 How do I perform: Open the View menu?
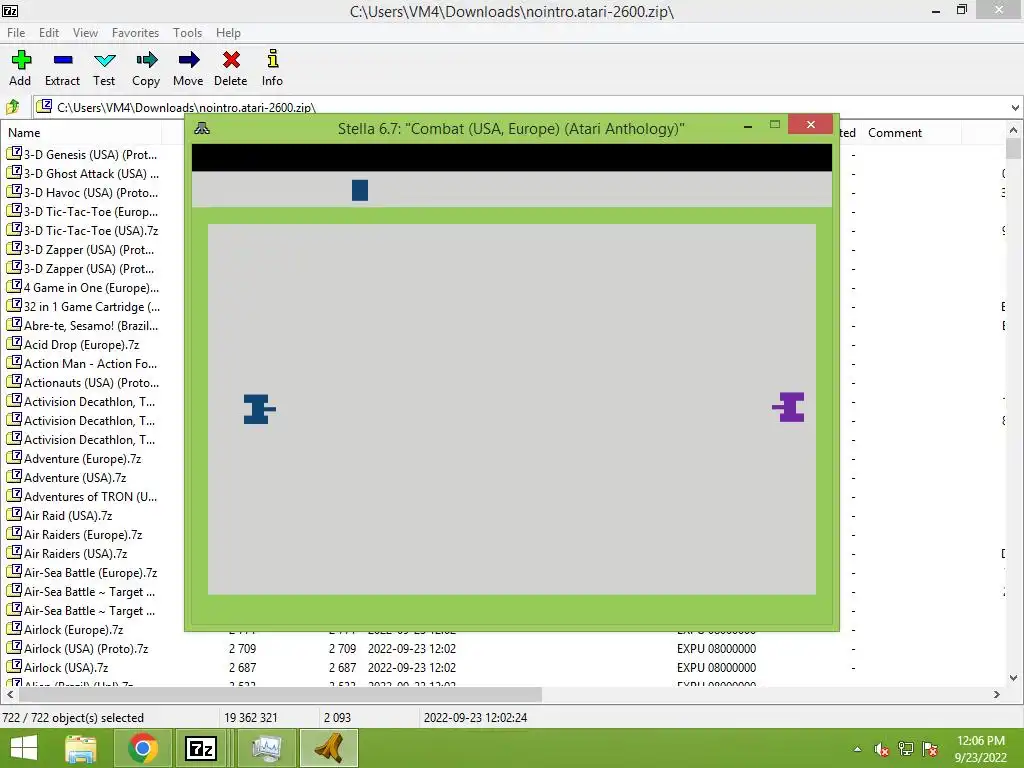coord(86,33)
